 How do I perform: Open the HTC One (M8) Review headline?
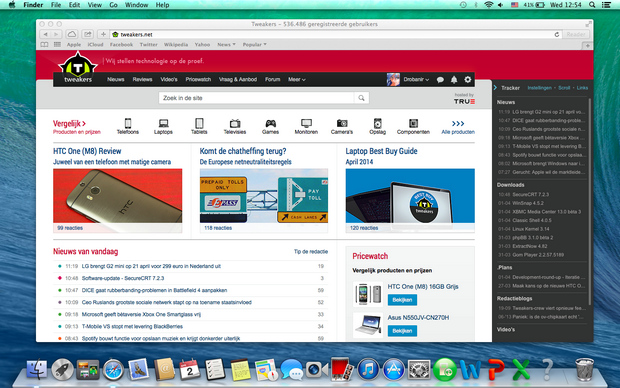(x=87, y=151)
